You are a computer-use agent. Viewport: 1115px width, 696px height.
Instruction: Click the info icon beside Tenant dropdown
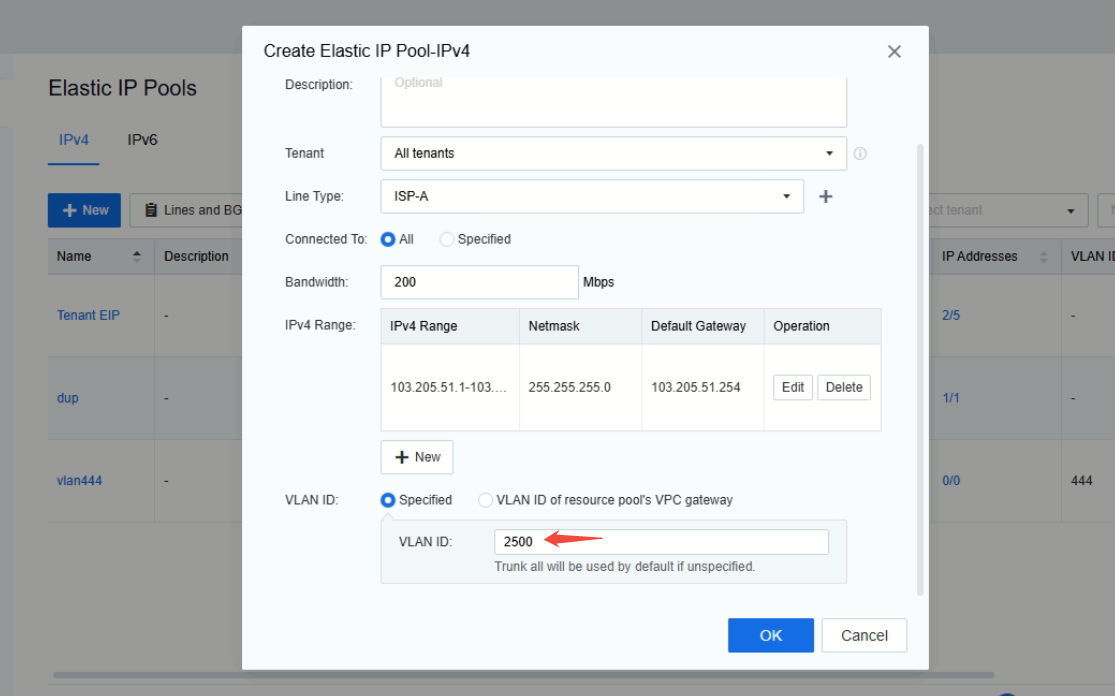pos(858,152)
